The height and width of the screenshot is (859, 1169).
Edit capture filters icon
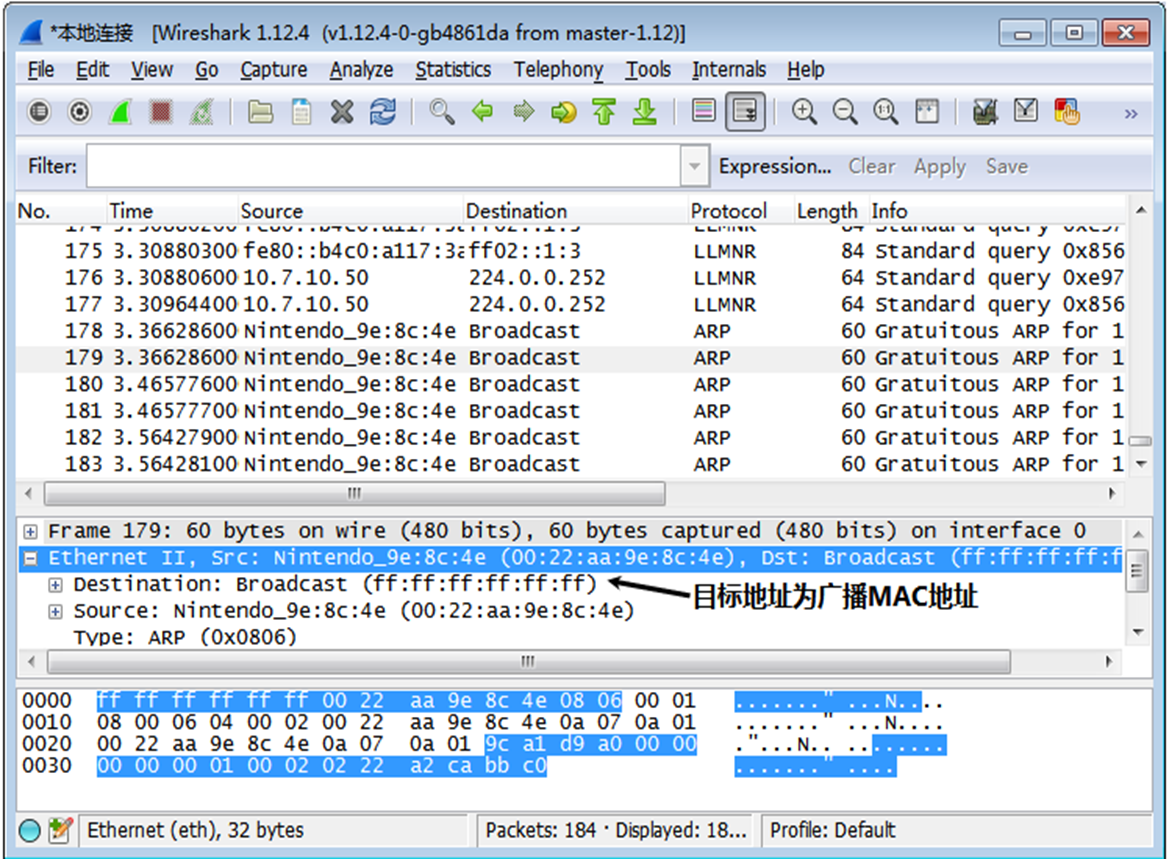point(985,112)
